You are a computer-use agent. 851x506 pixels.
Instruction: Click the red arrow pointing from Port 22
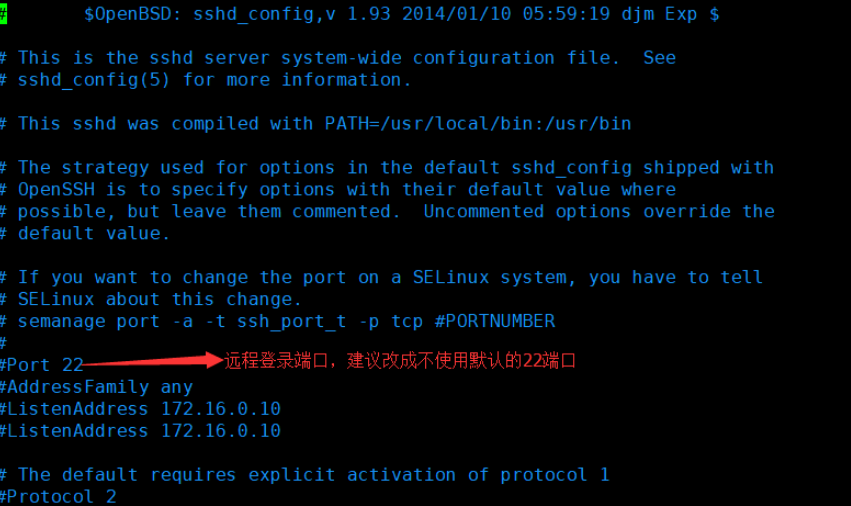pyautogui.click(x=152, y=361)
